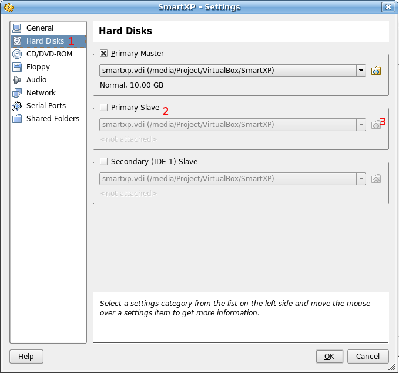Close the SmartXP Settings window

pos(388,7)
